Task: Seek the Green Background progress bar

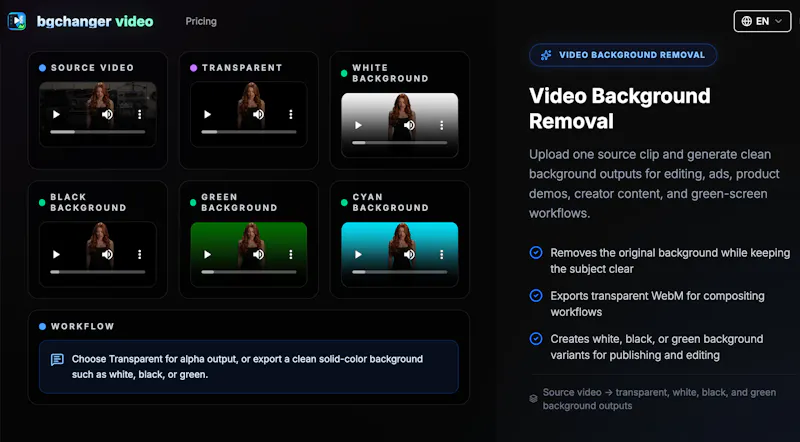Action: [x=248, y=272]
